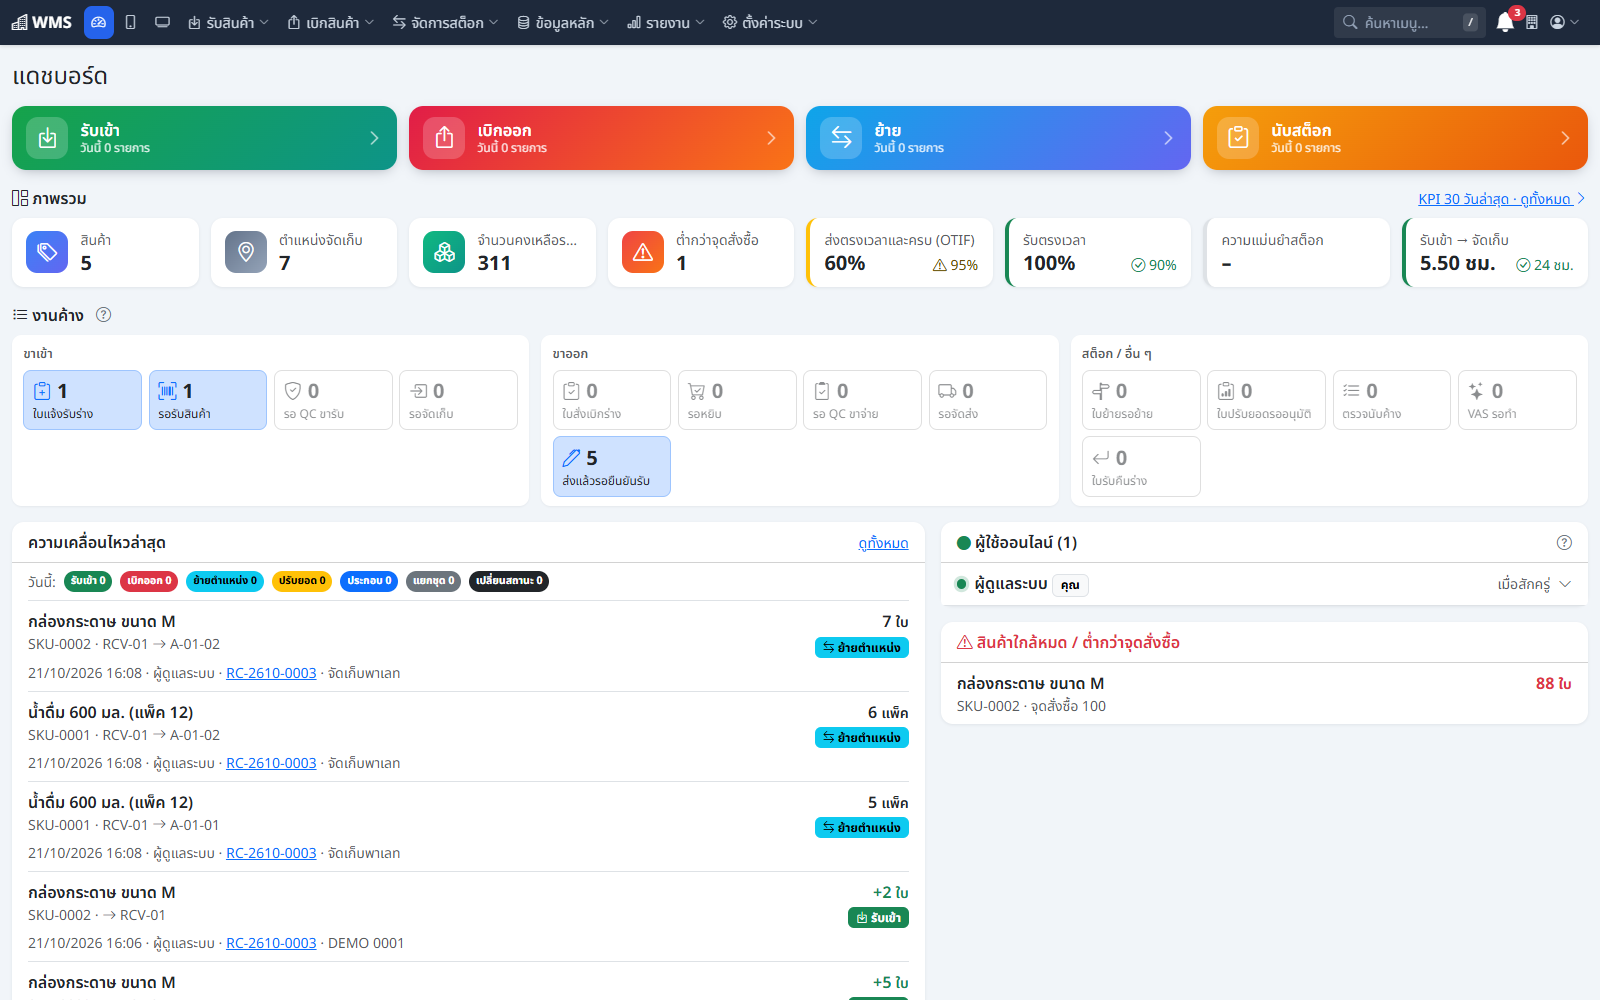Filter activity by blue ประกอบ 0 badge
Viewport: 1600px width, 1000px height.
(x=369, y=581)
